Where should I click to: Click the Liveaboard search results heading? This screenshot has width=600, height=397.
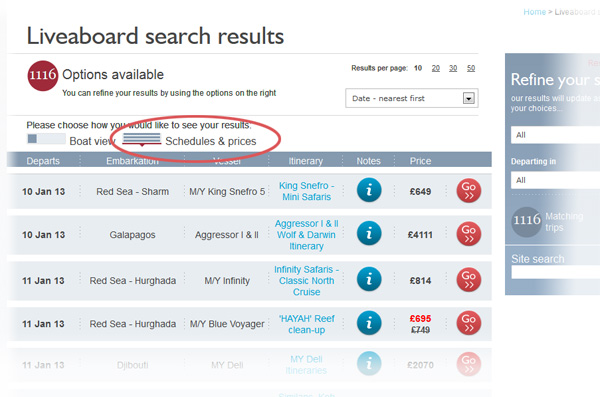coord(155,36)
